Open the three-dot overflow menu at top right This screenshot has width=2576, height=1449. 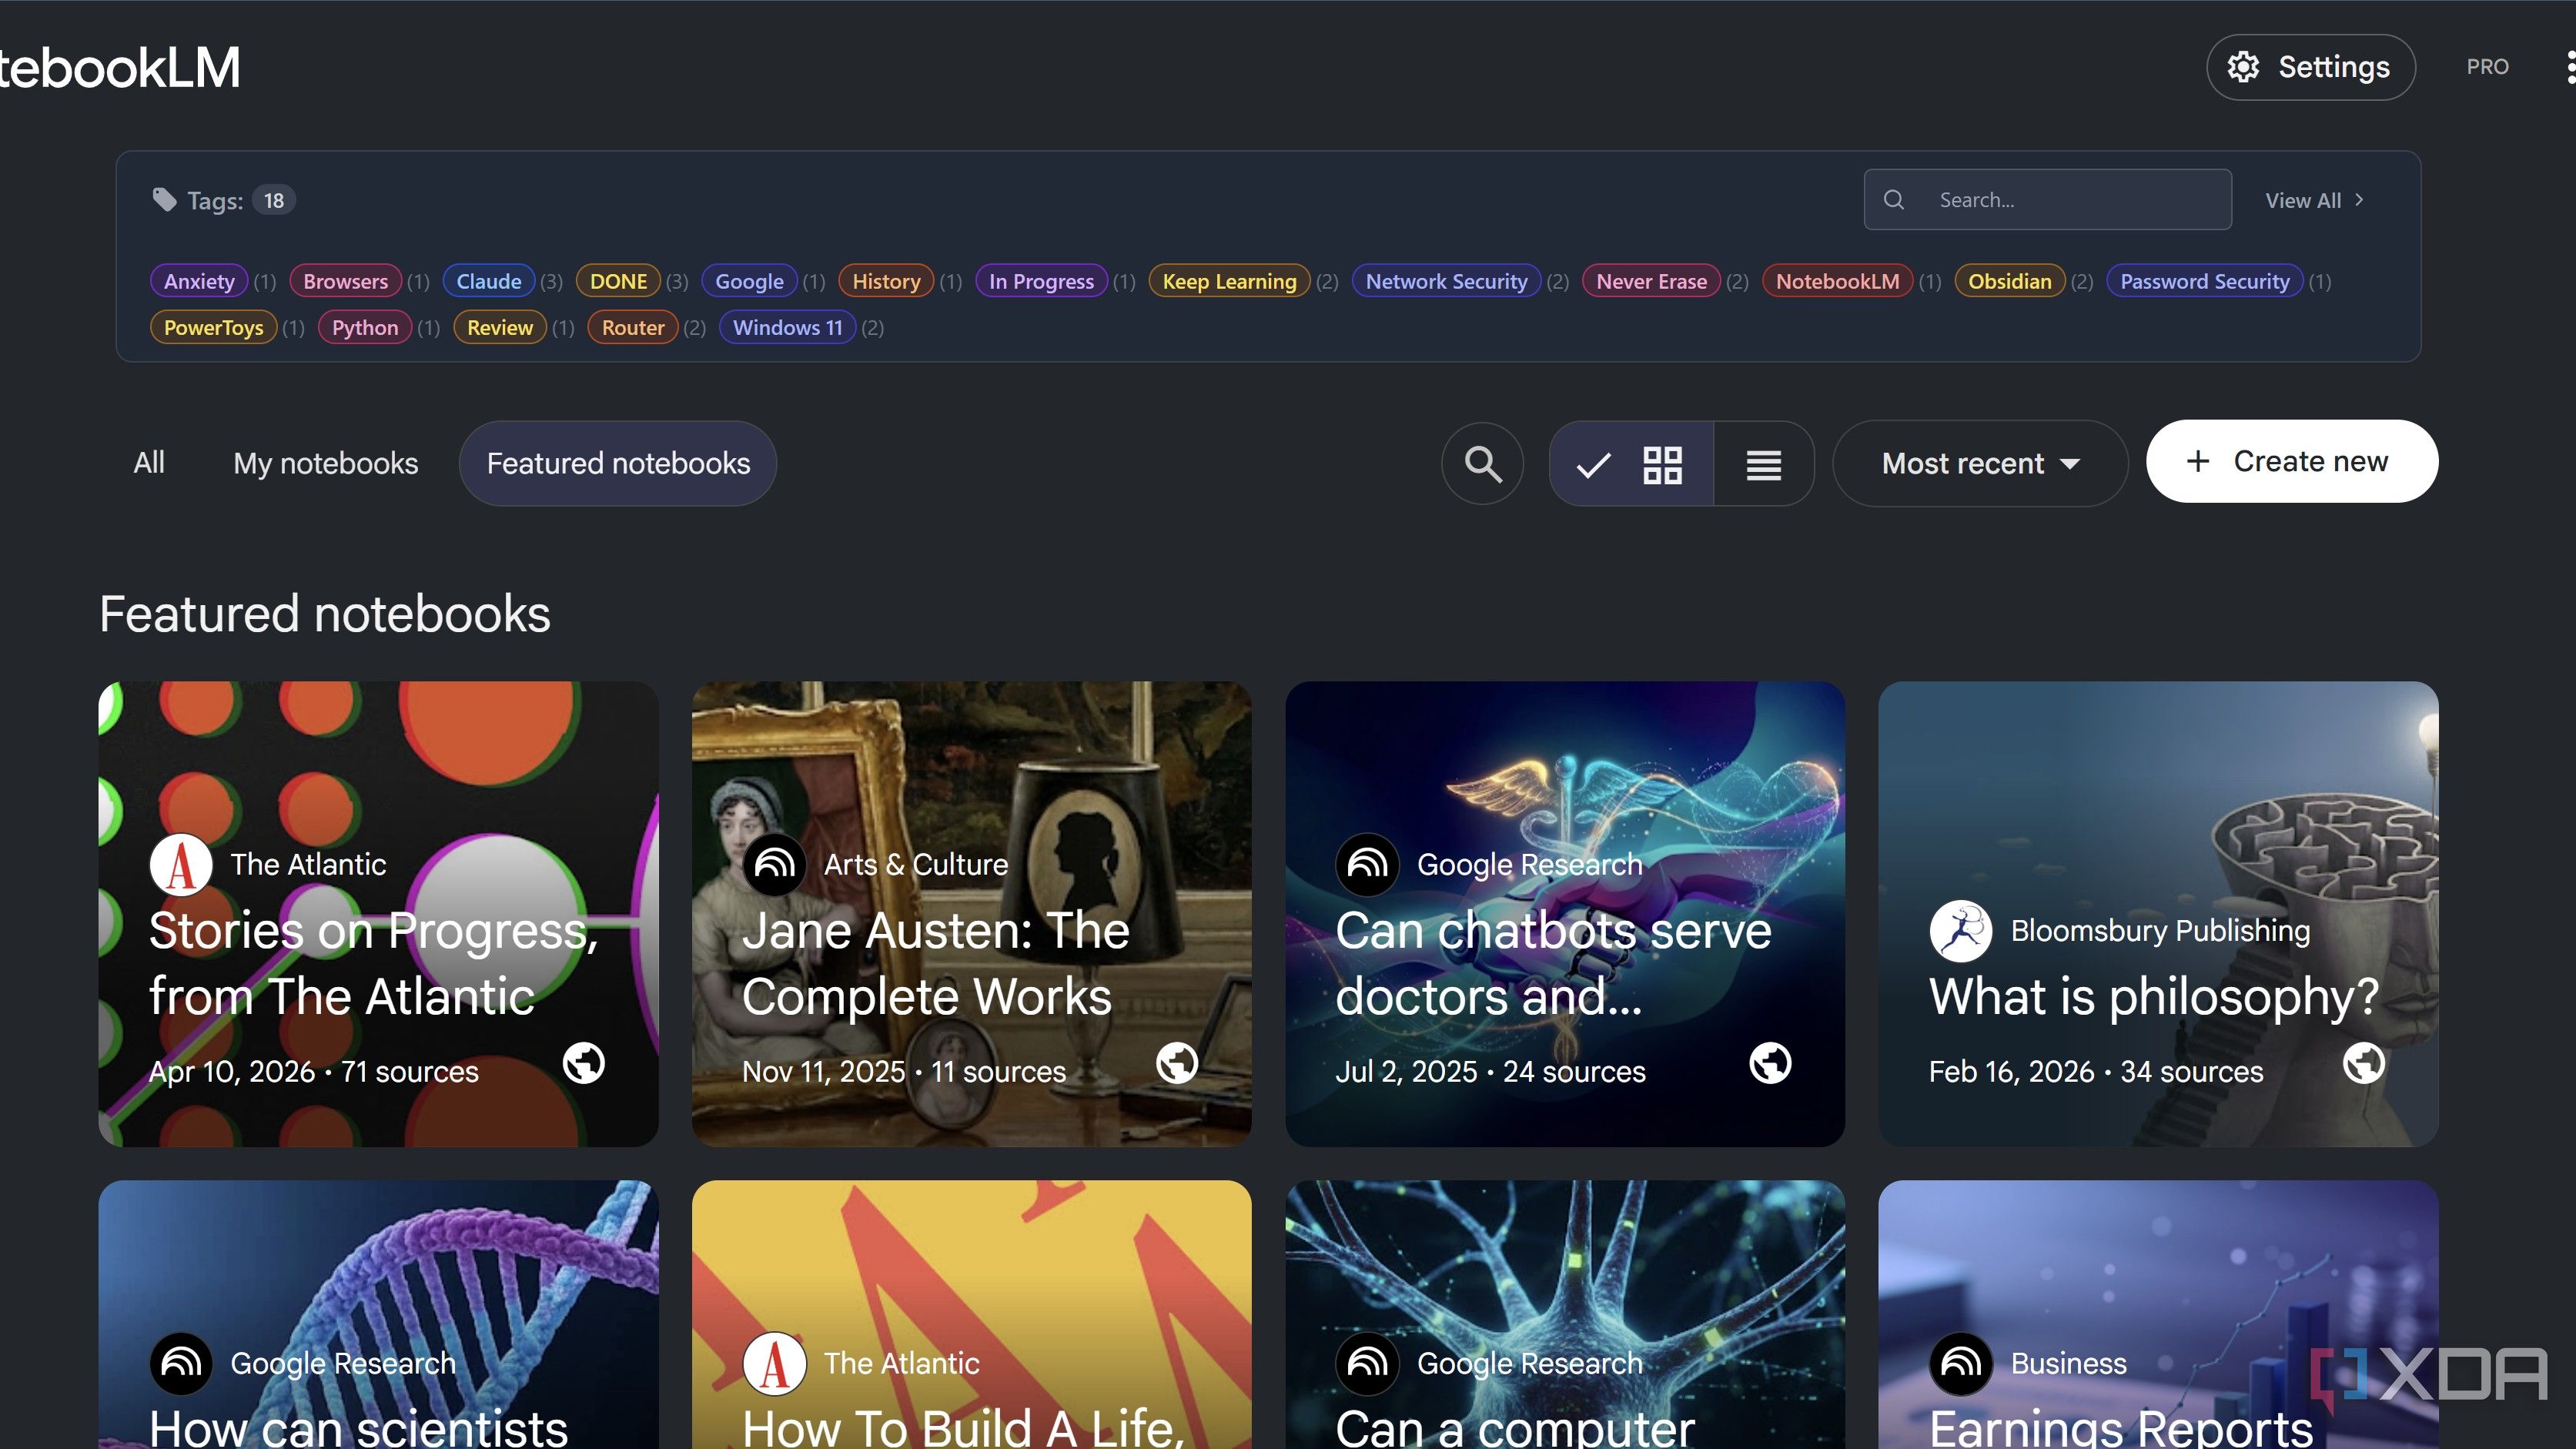(2569, 67)
